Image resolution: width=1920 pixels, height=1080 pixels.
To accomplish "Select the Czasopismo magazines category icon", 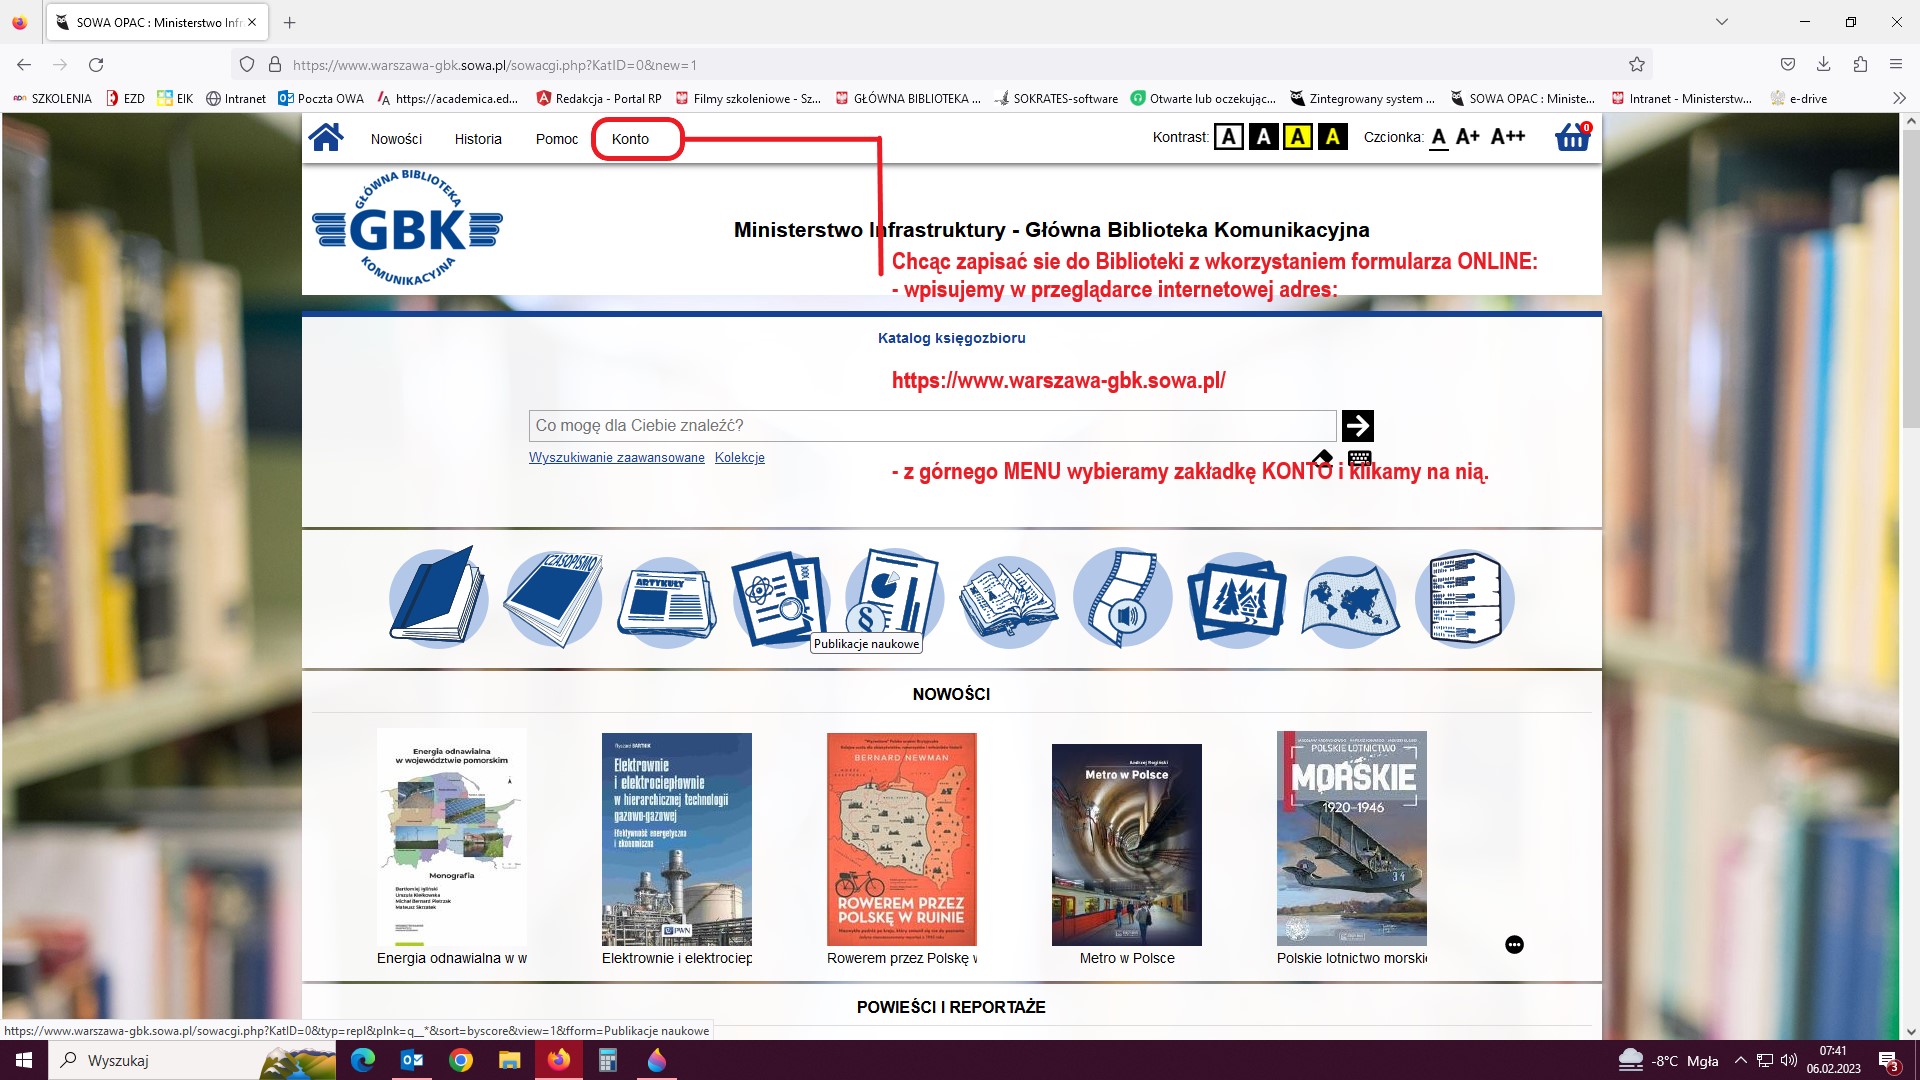I will [x=553, y=598].
